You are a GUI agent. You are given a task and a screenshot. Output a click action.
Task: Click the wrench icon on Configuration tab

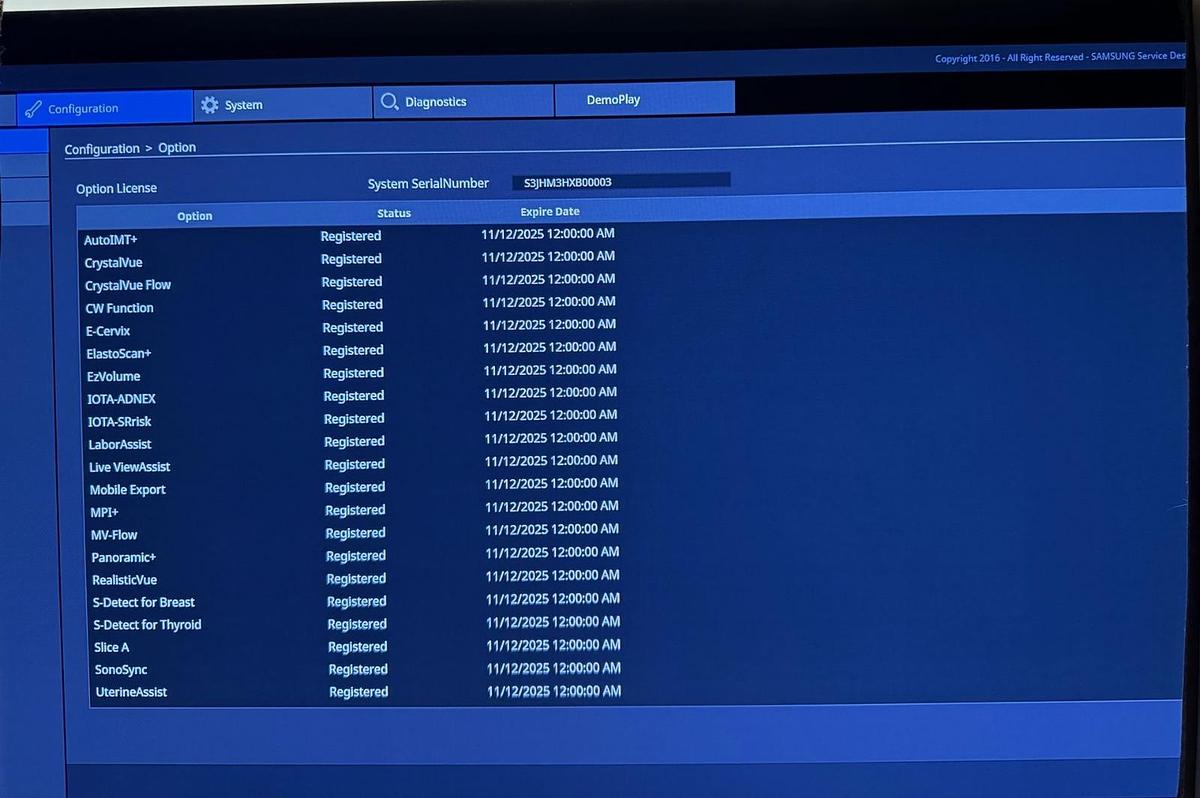[33, 109]
